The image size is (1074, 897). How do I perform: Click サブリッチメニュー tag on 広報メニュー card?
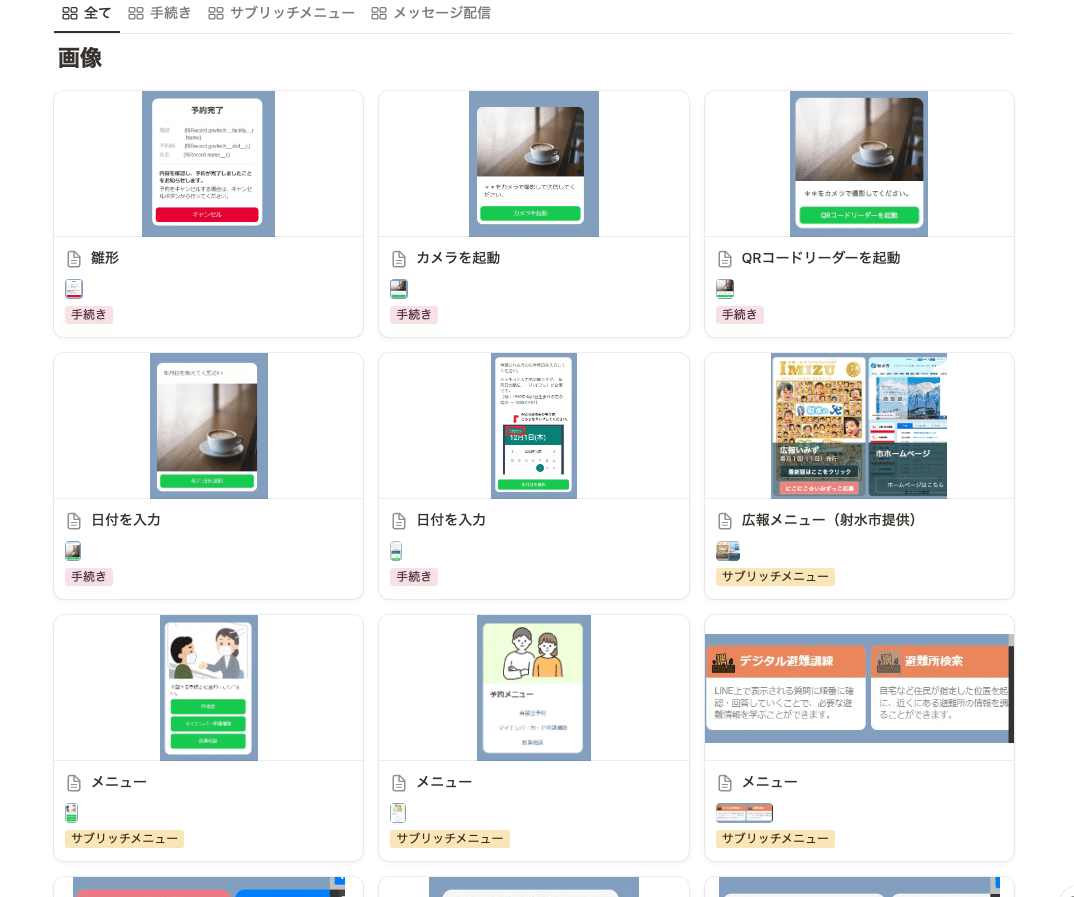(x=775, y=577)
